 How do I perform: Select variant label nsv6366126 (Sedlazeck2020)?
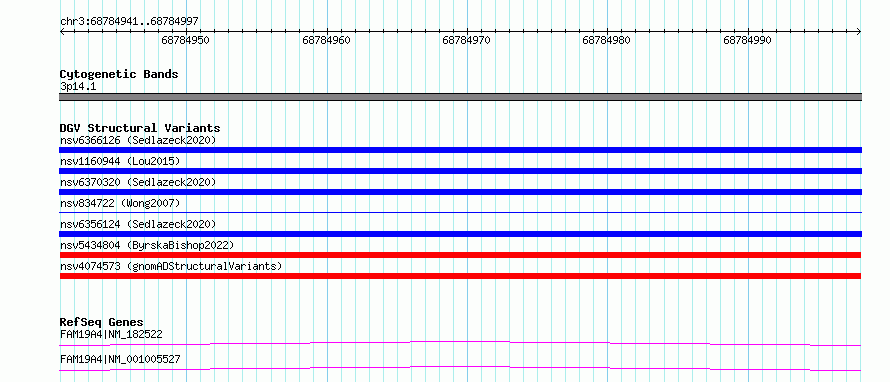click(x=138, y=140)
